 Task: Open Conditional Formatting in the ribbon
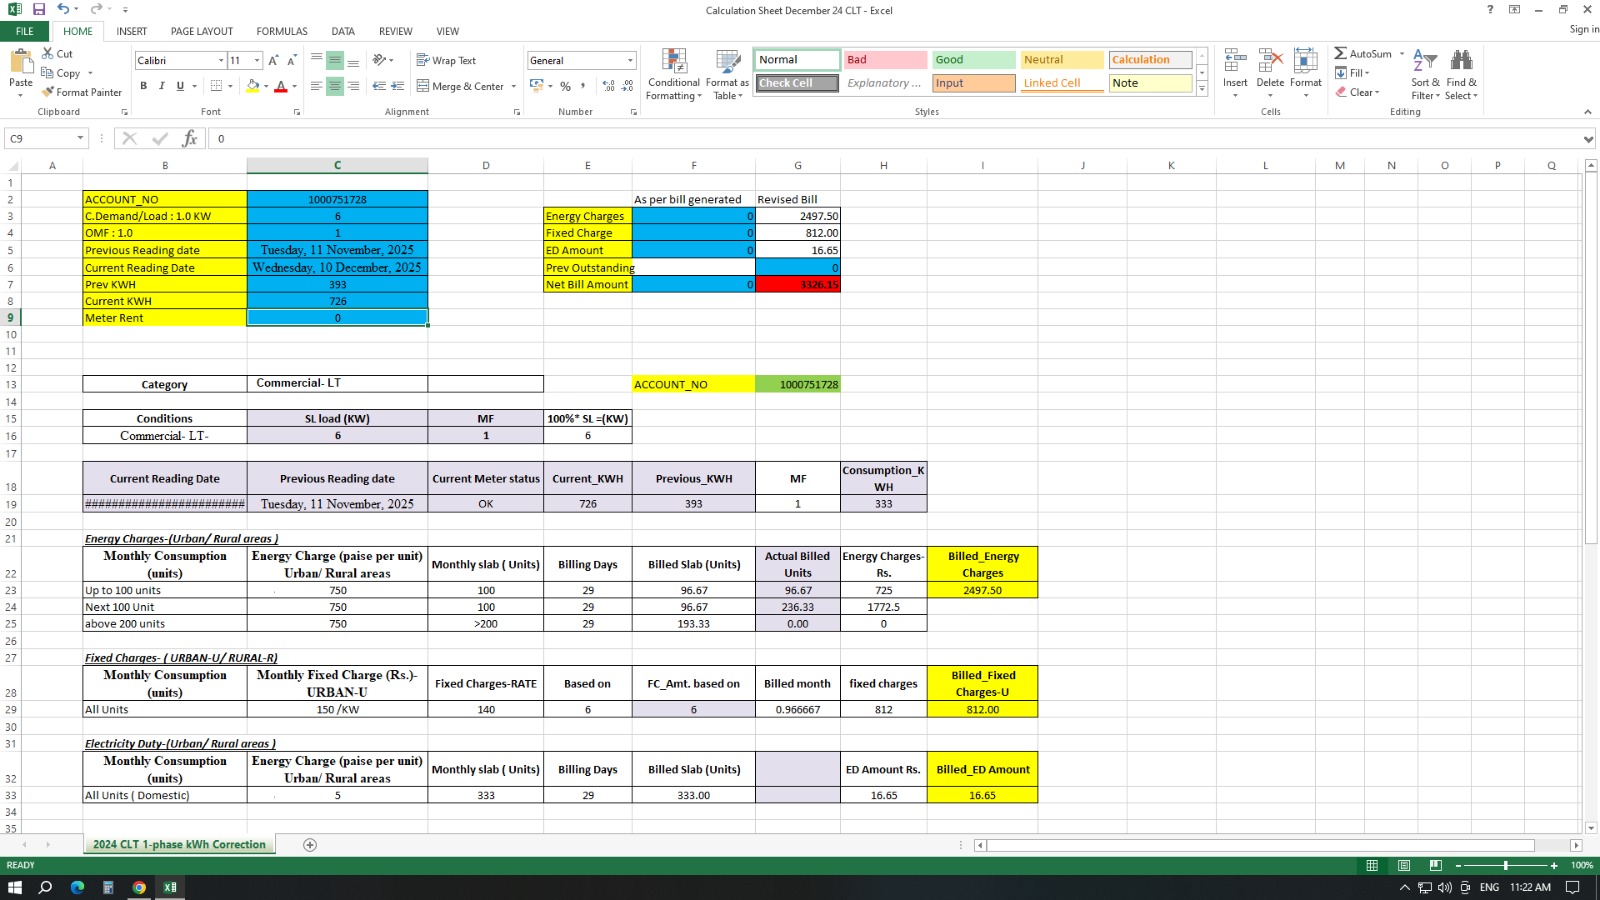(674, 75)
